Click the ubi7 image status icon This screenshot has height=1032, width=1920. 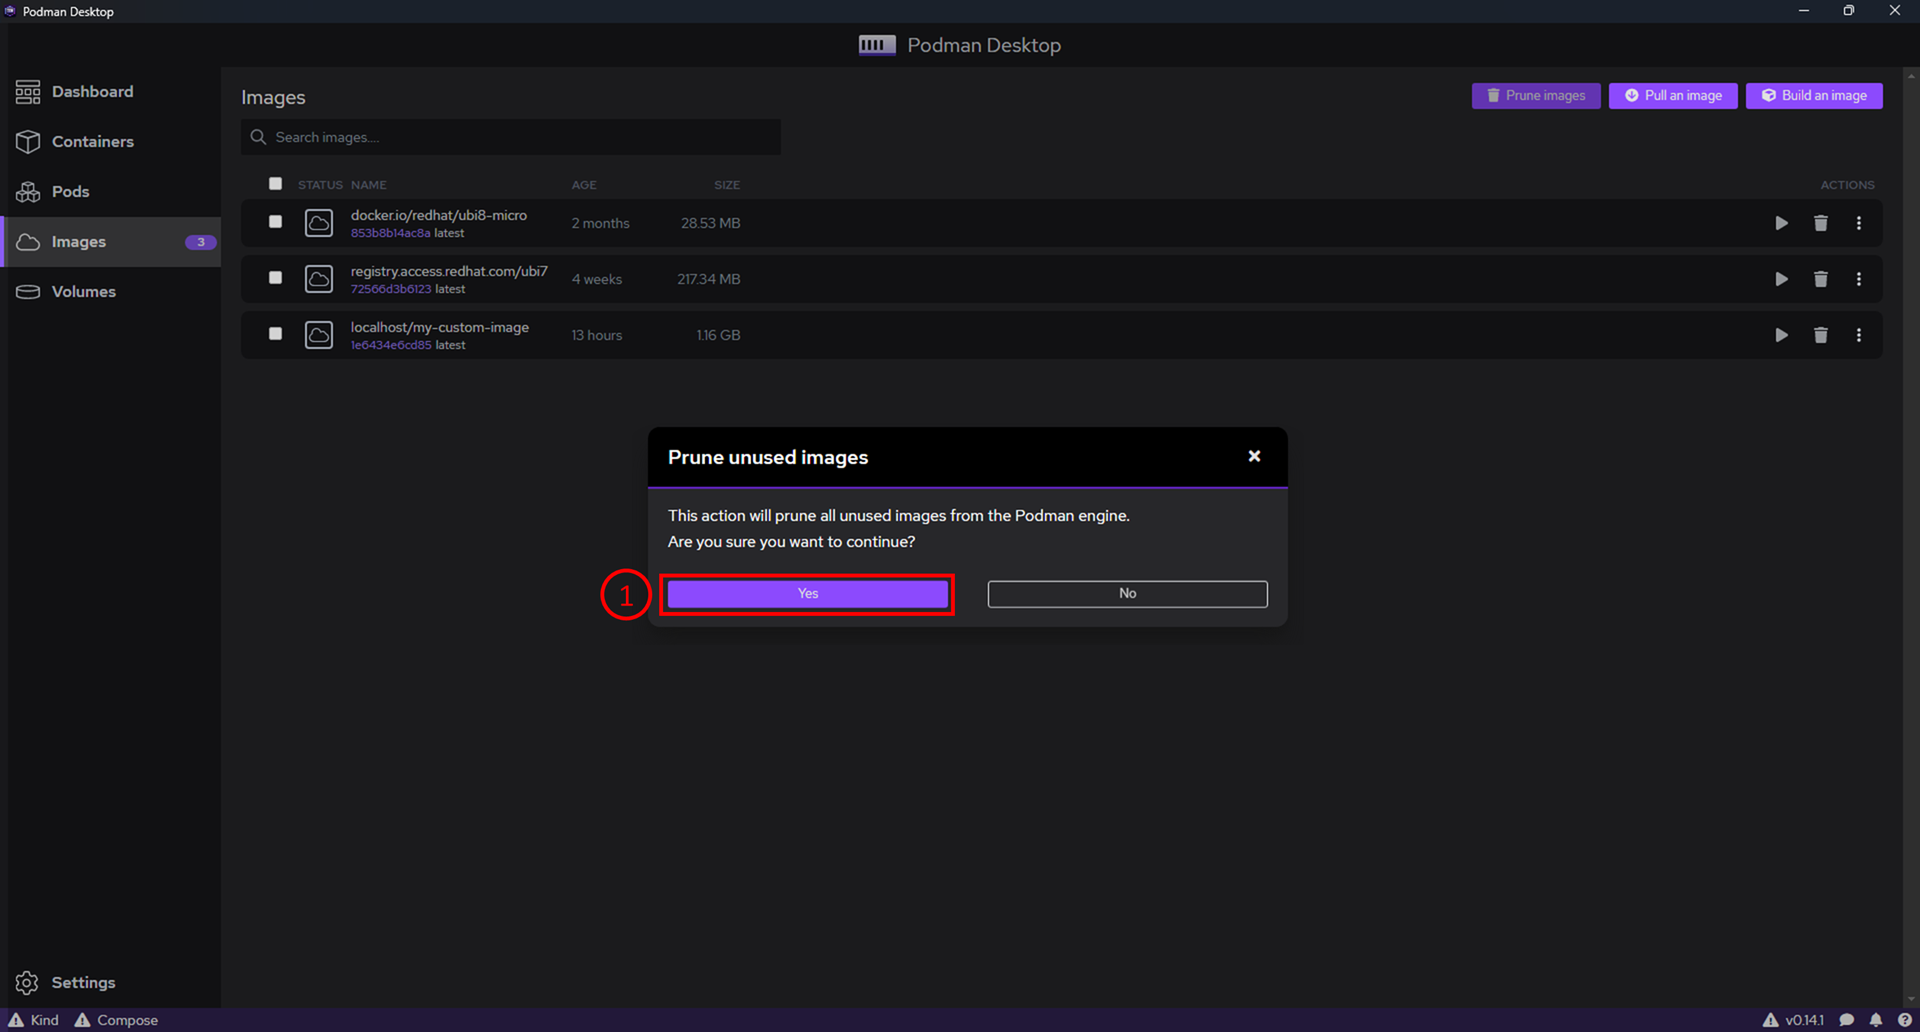(319, 279)
